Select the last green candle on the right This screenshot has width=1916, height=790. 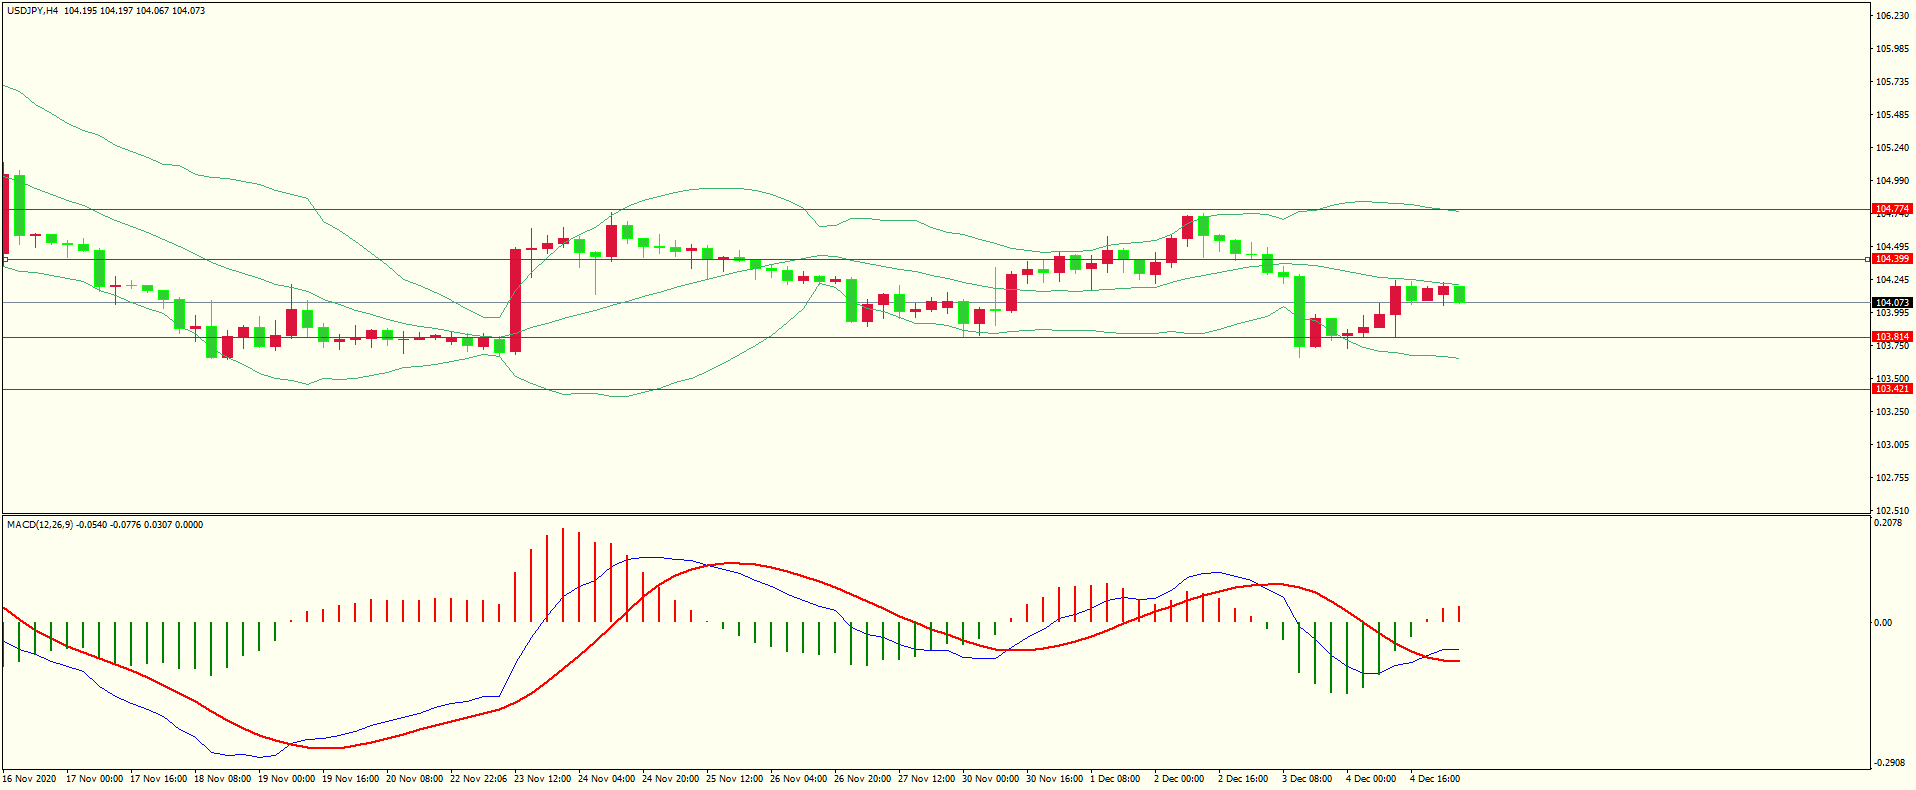click(x=1459, y=294)
